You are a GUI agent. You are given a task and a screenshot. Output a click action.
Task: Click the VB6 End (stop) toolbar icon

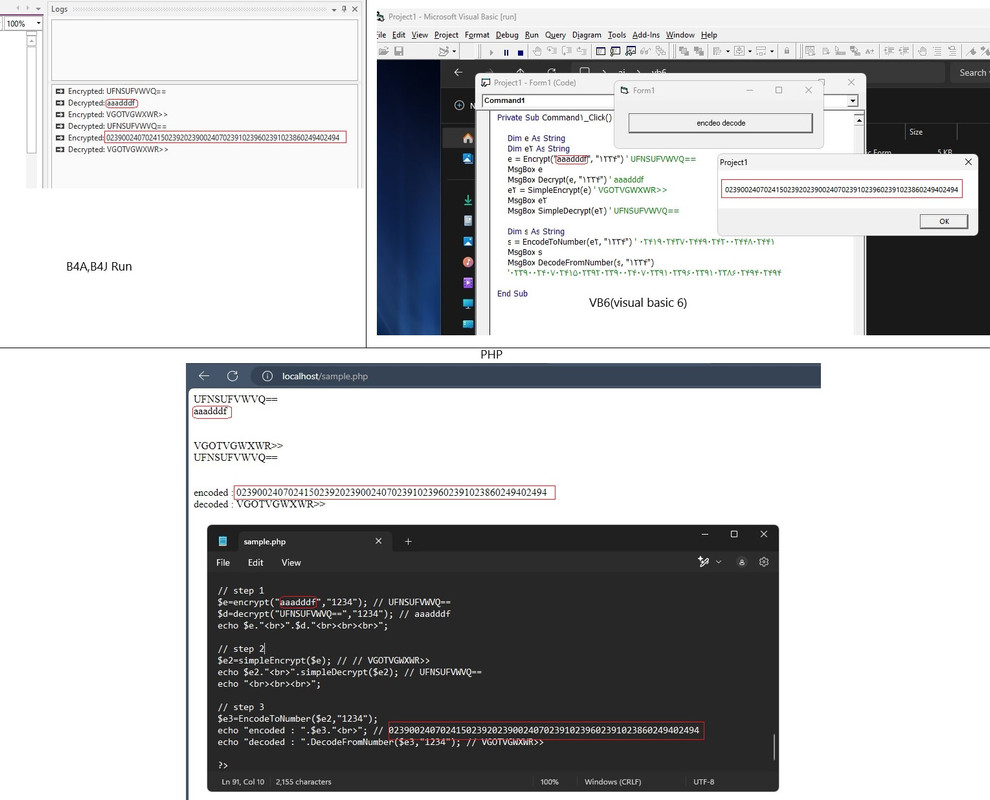(520, 52)
